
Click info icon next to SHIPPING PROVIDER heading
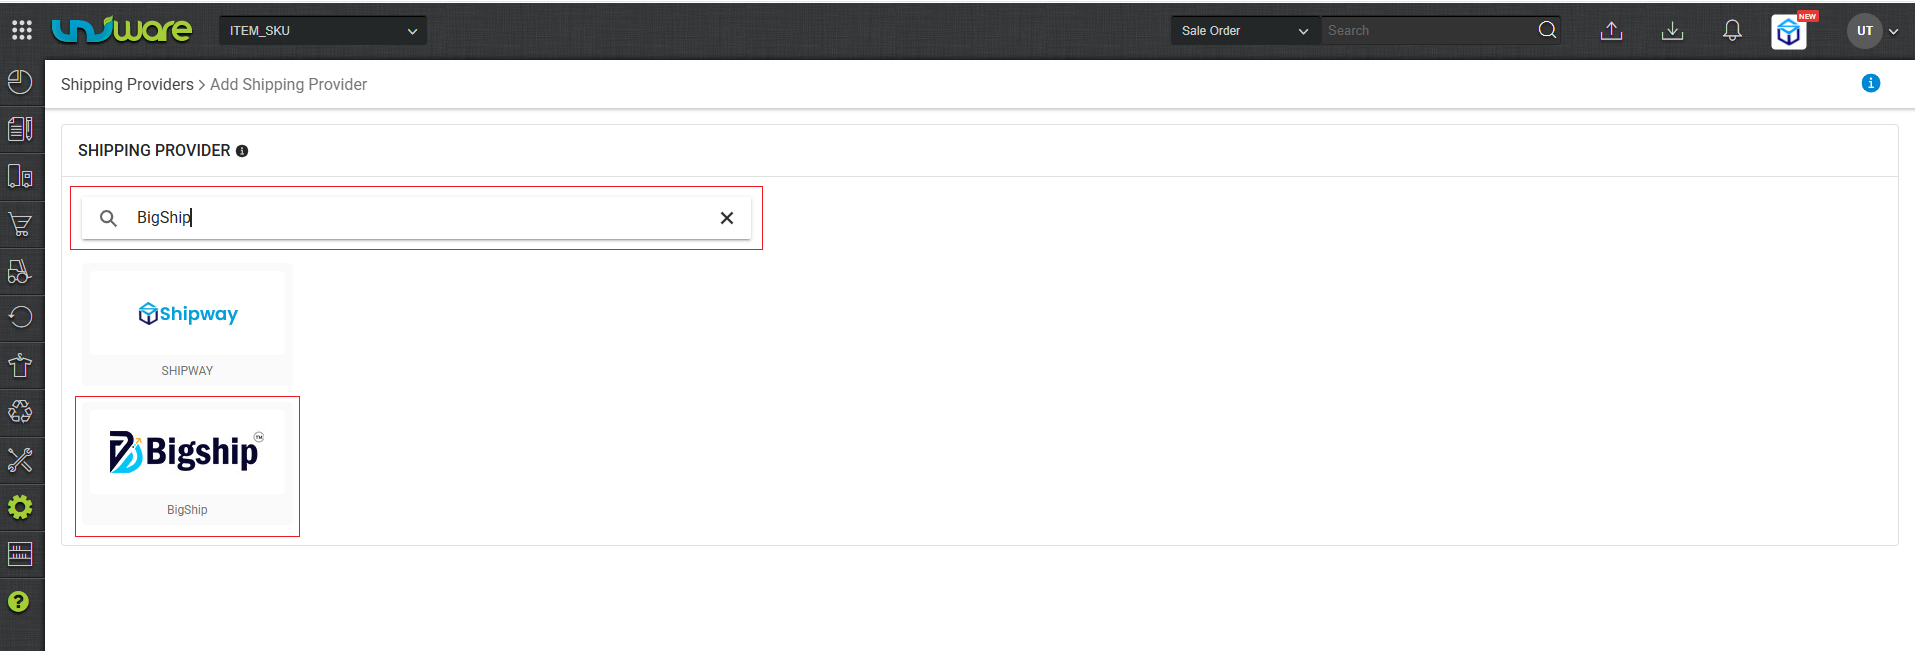coord(242,151)
